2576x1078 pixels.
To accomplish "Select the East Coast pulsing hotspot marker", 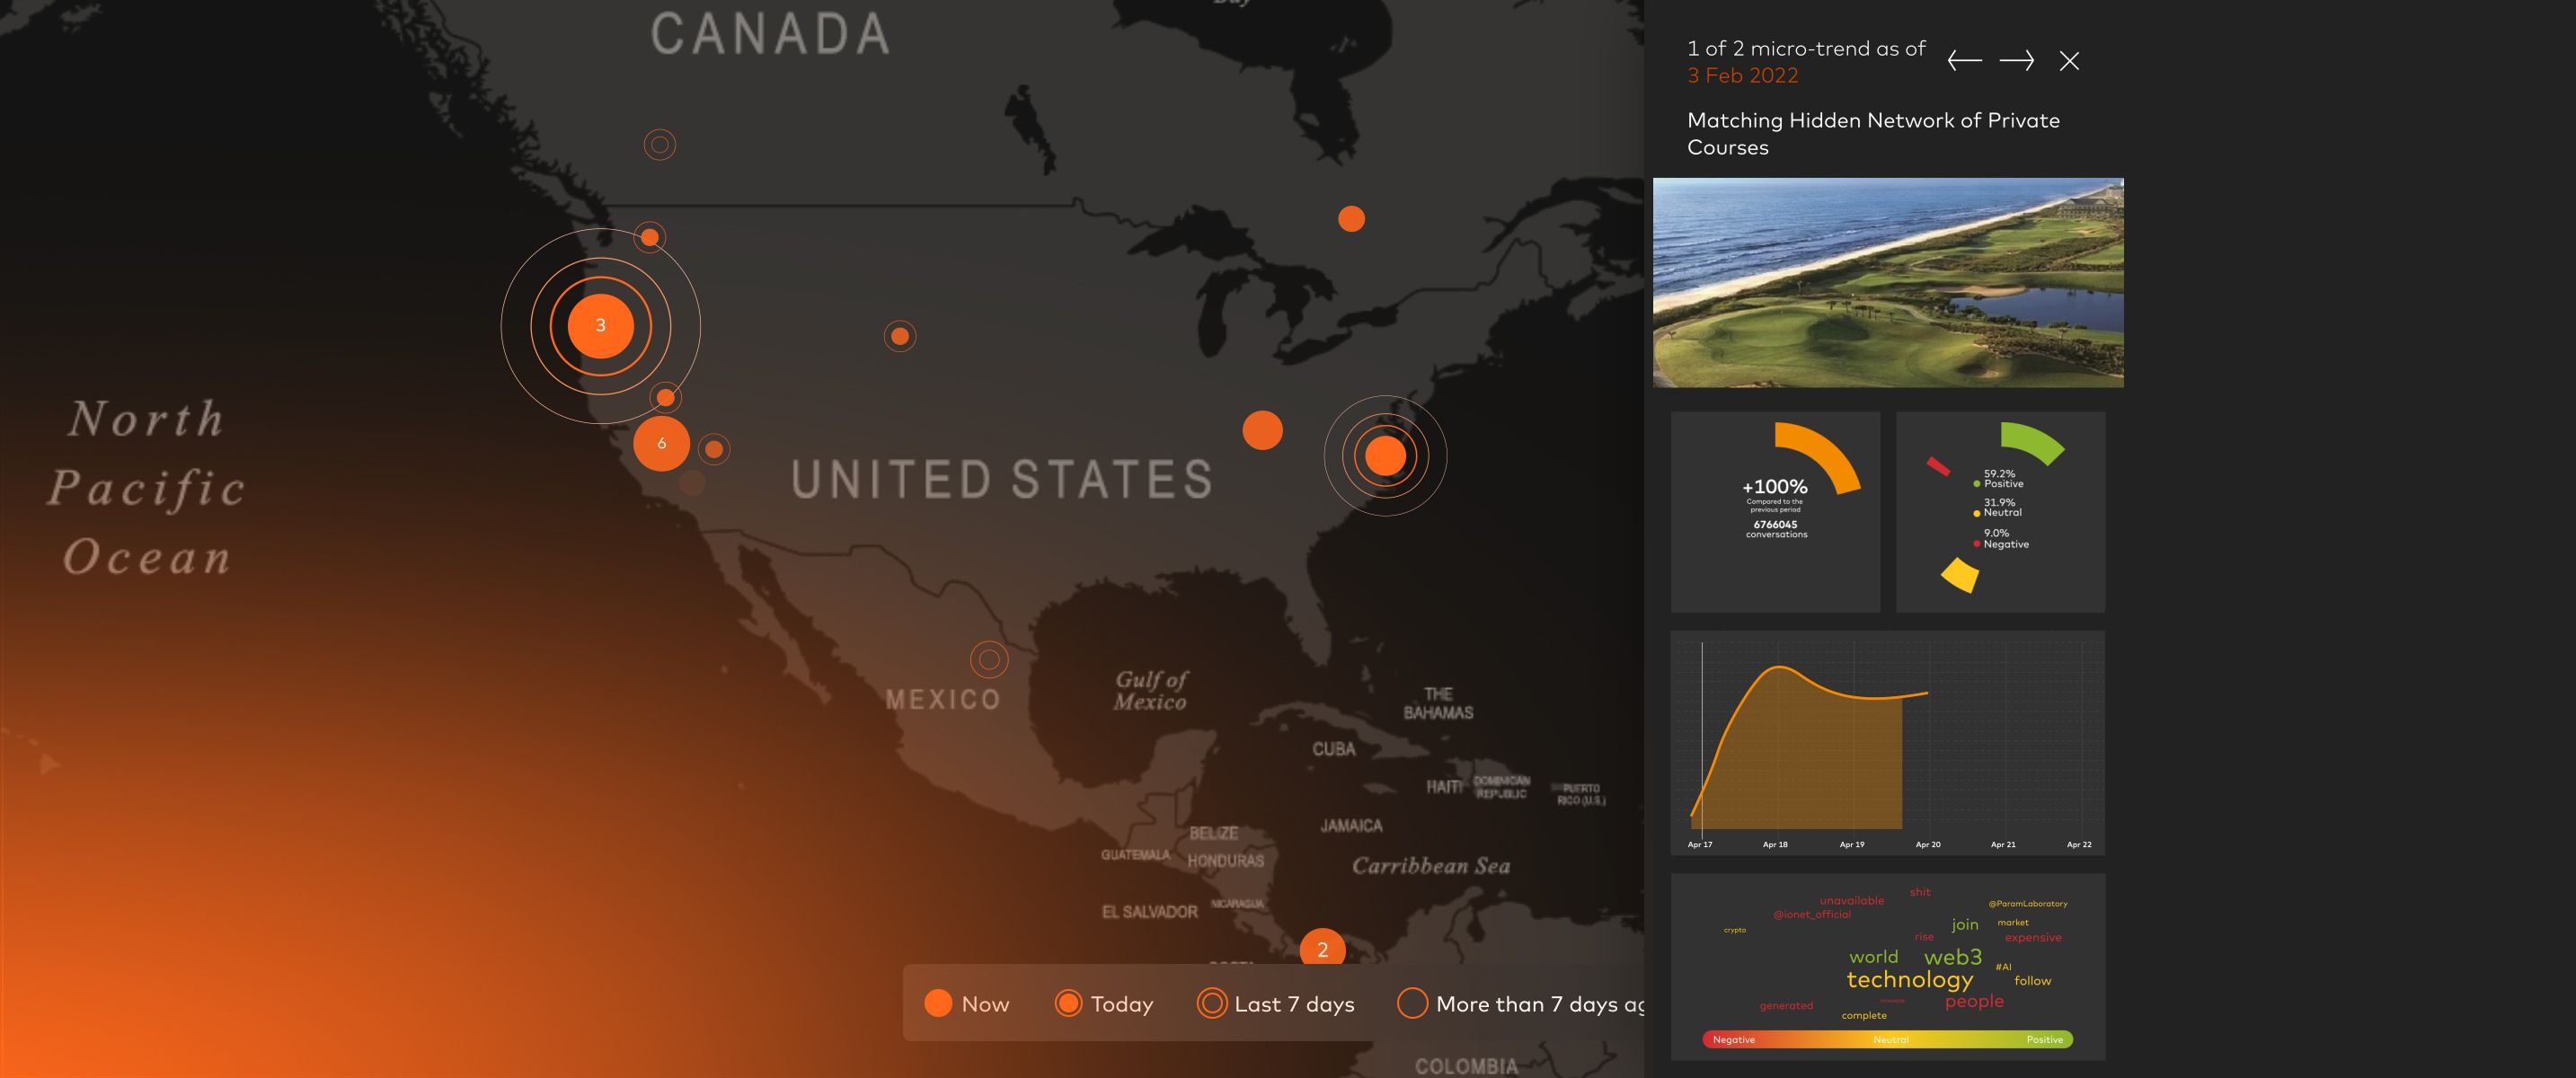I will pyautogui.click(x=1385, y=455).
